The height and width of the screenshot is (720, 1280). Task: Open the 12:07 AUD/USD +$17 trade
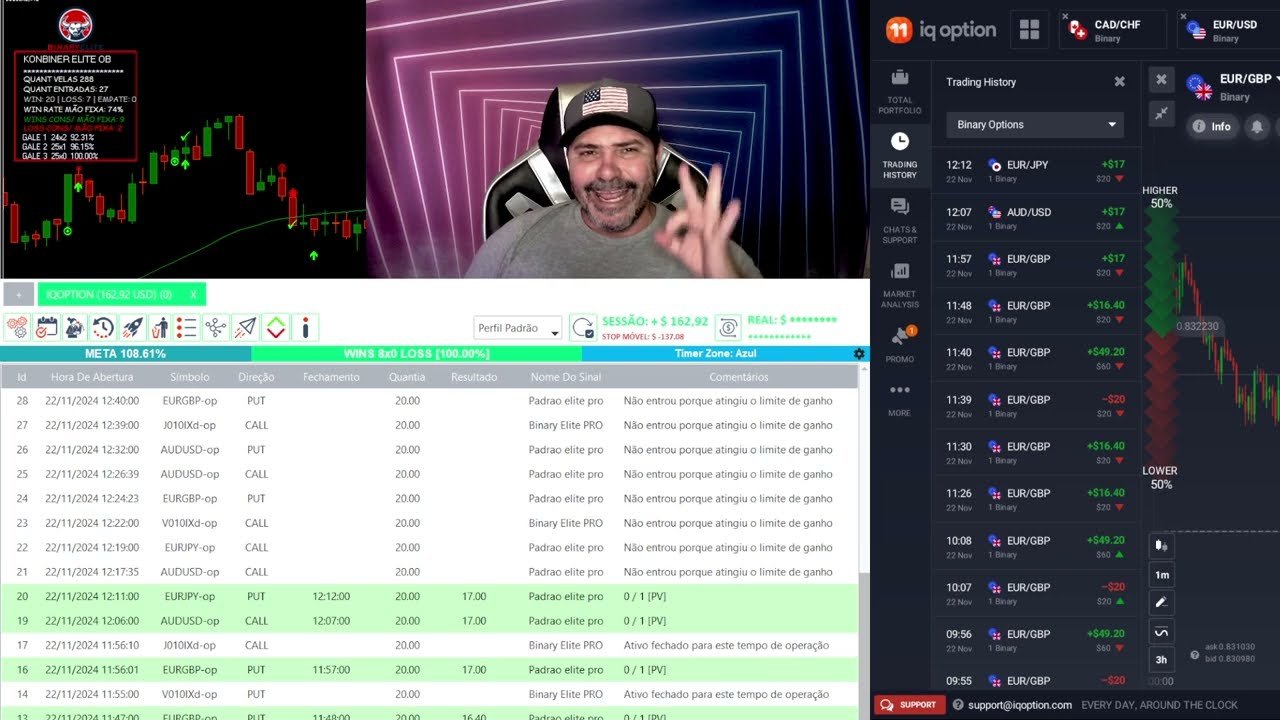(x=1036, y=218)
